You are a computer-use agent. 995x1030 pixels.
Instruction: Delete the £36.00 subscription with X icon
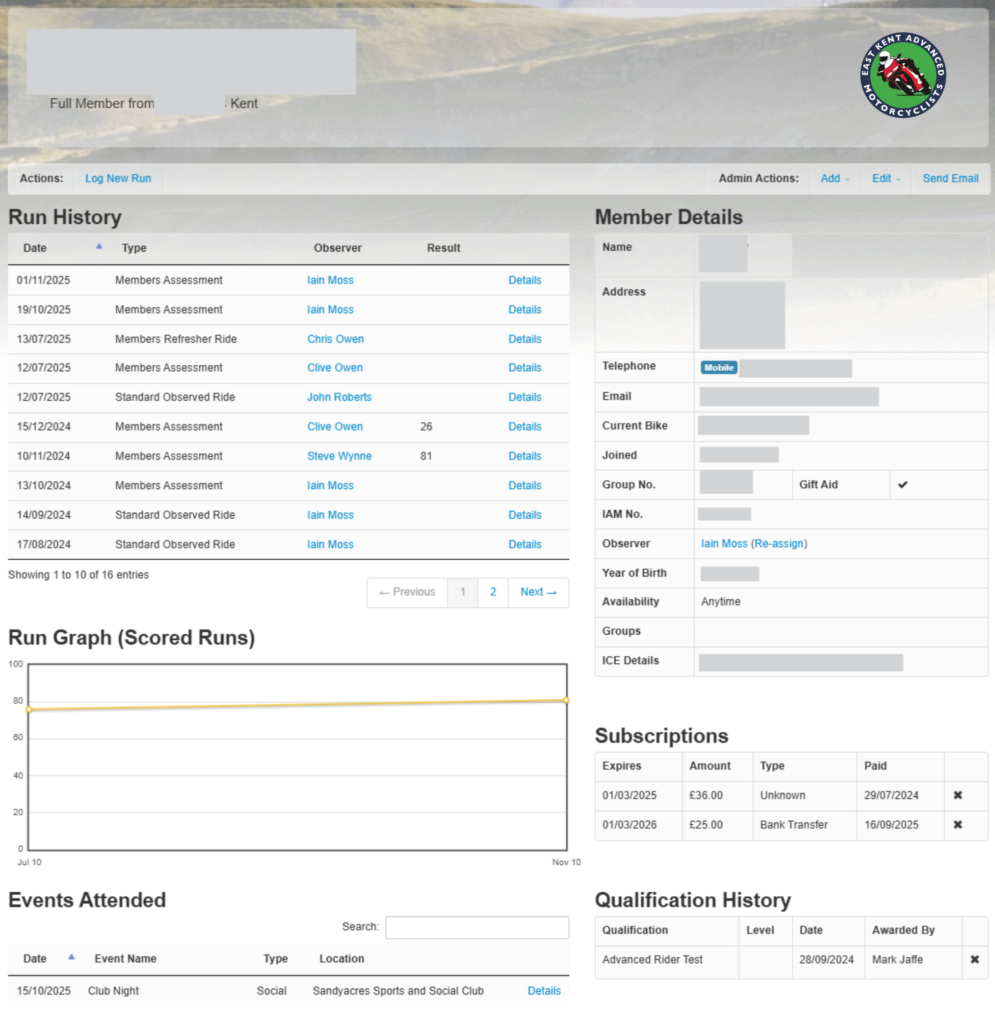957,795
